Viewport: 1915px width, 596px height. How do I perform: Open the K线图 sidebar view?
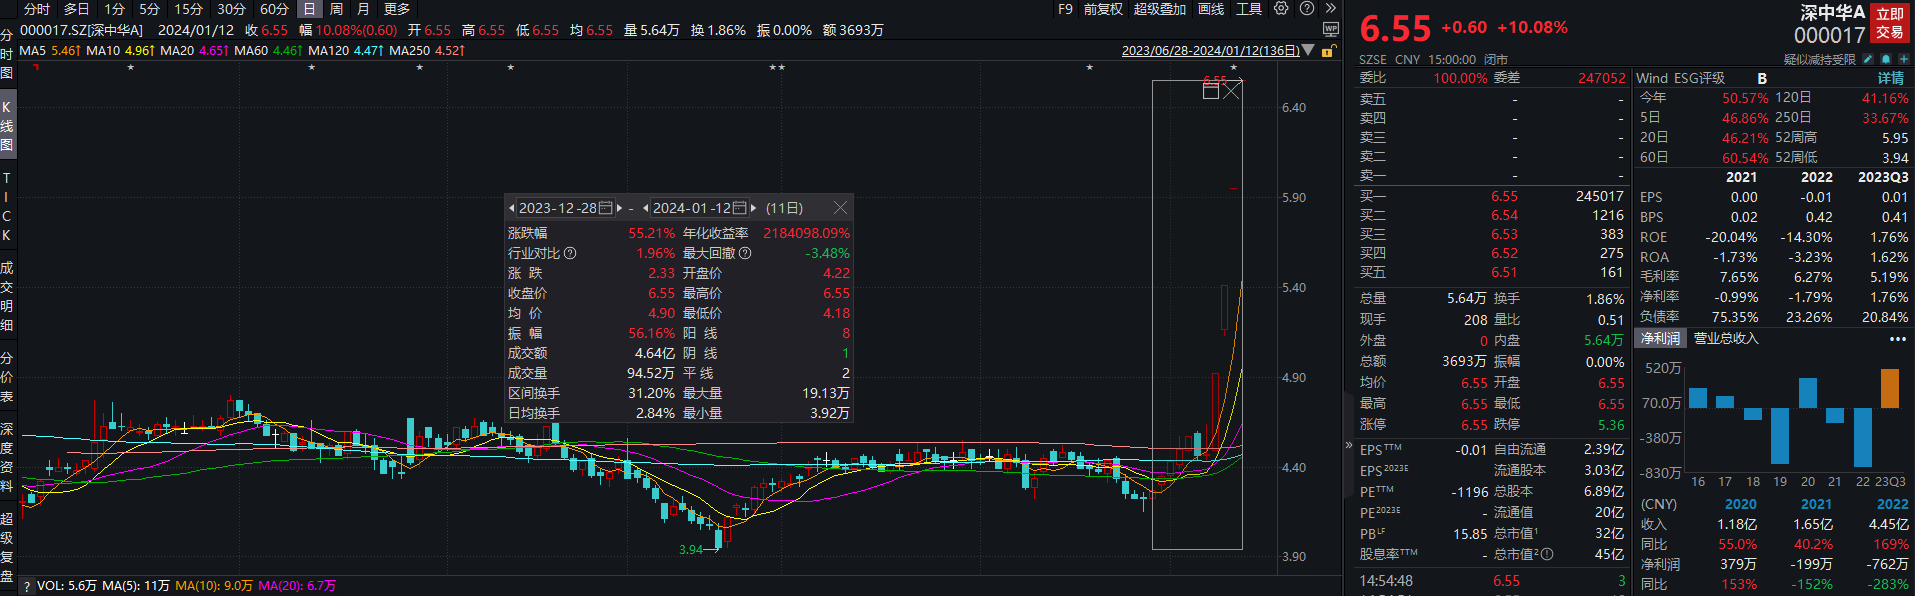[7, 126]
